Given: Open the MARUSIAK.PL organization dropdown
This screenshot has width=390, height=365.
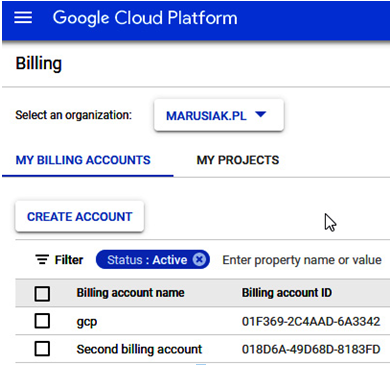Looking at the screenshot, I should pyautogui.click(x=219, y=115).
